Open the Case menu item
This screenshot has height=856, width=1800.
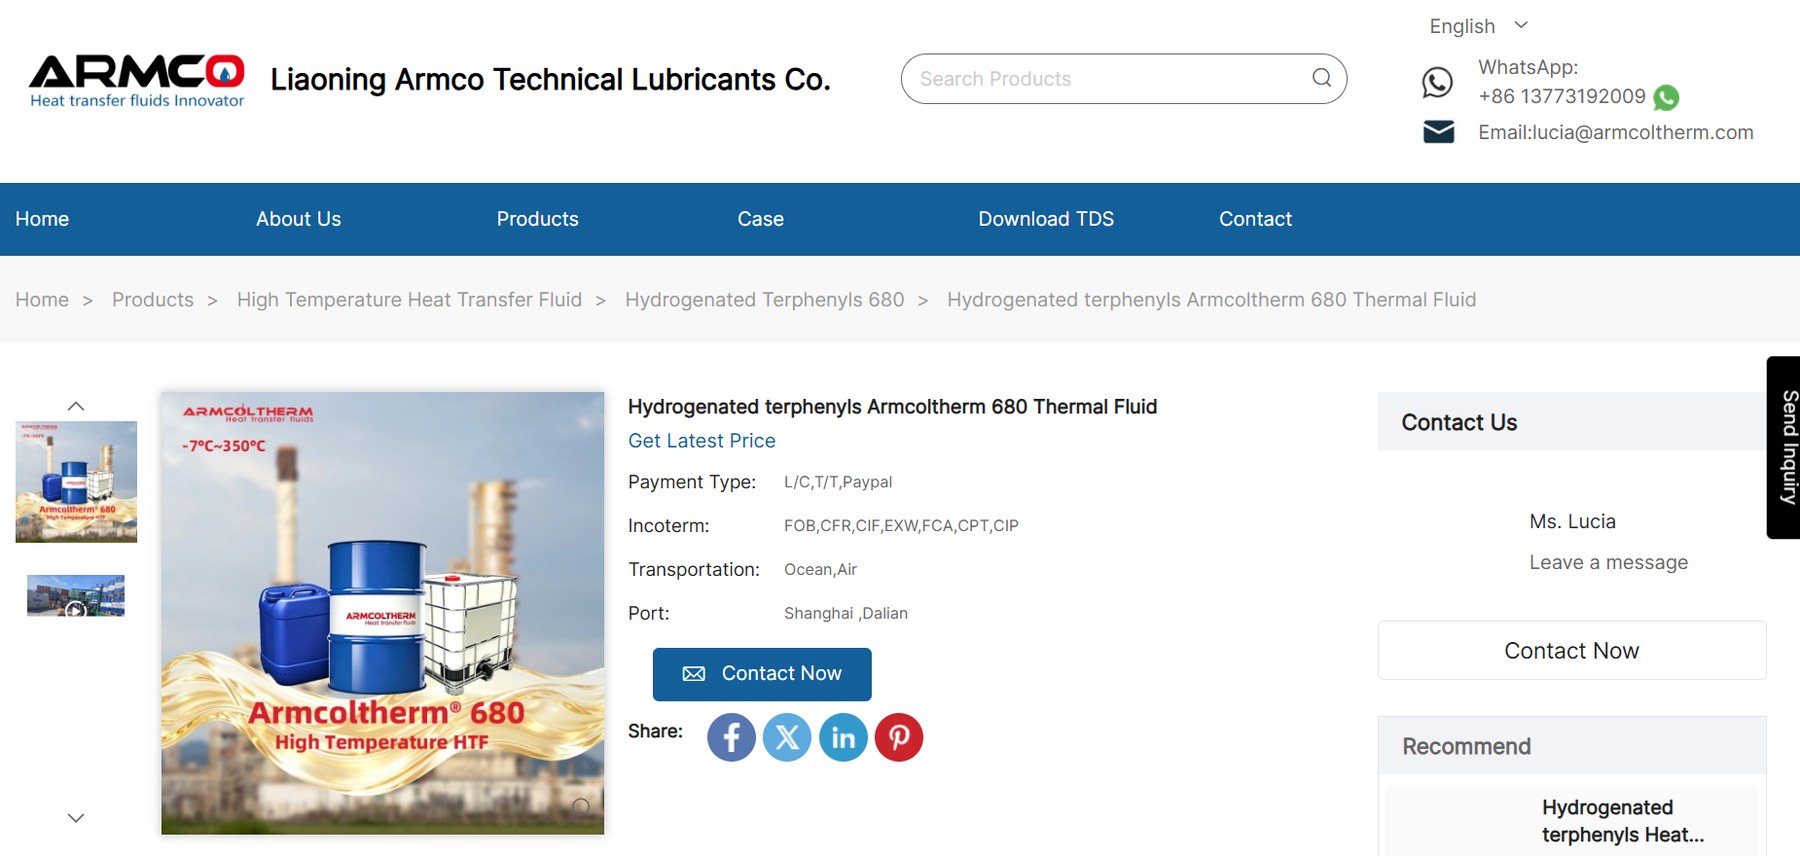pyautogui.click(x=760, y=219)
